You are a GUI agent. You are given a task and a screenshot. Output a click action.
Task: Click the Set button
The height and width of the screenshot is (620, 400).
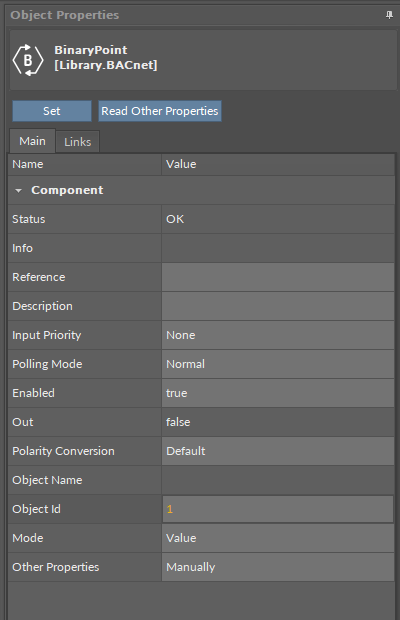coord(52,111)
